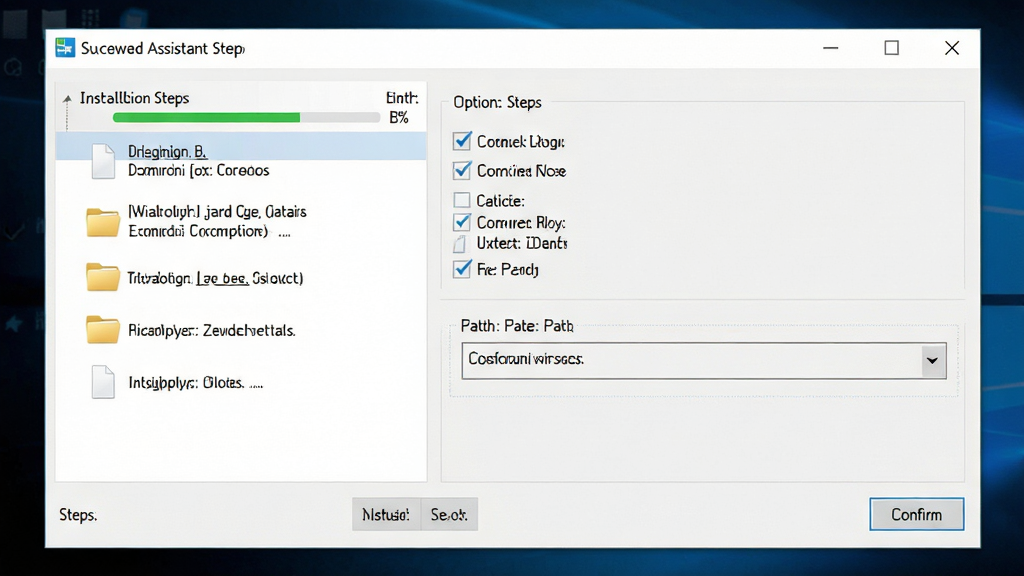The image size is (1024, 576).
Task: Collapse the 'Installtion Steps' section arrow
Action: click(67, 99)
